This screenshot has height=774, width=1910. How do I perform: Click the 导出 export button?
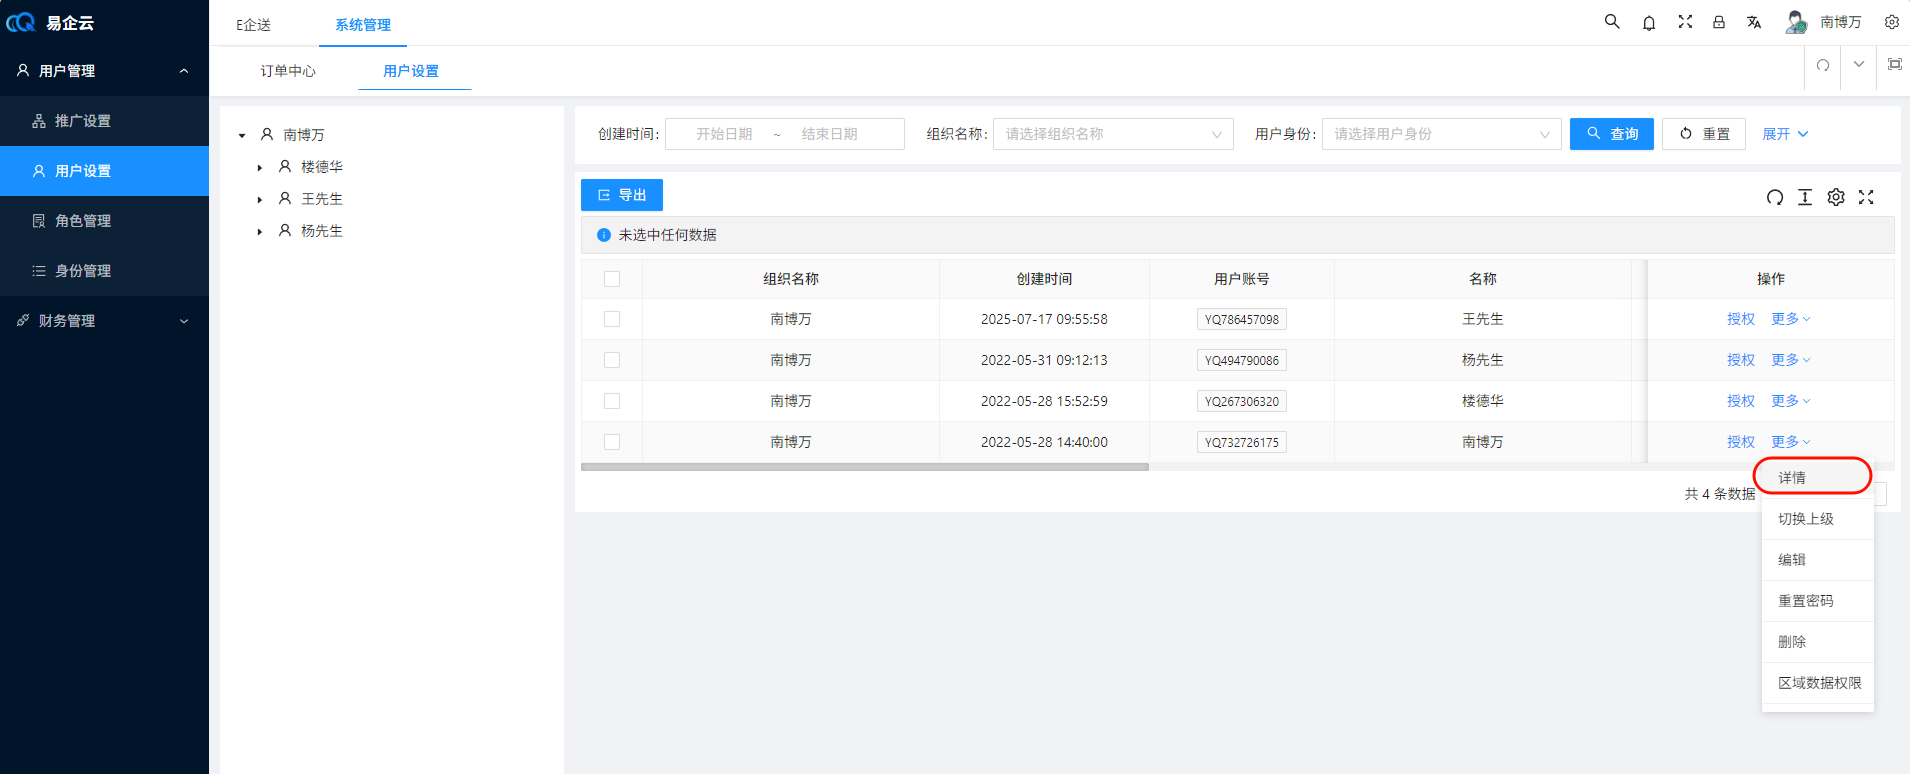point(621,195)
